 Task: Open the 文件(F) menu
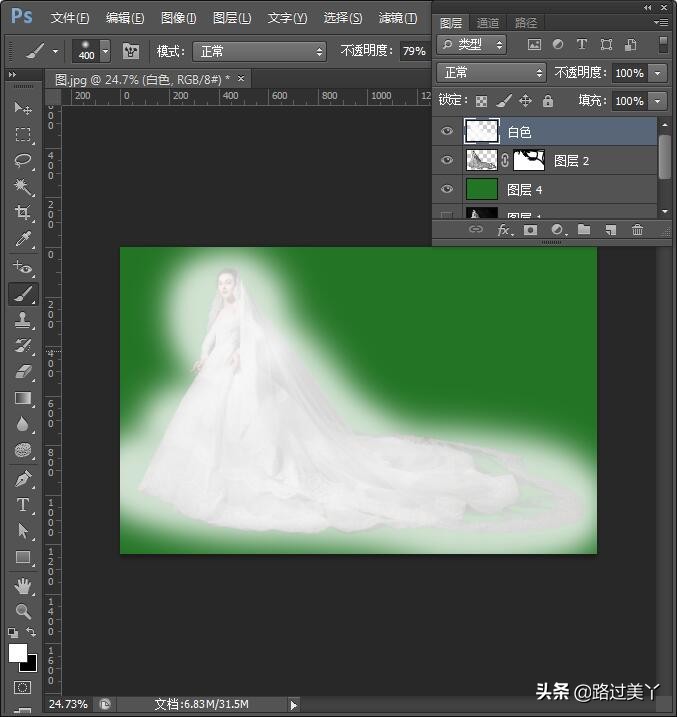coord(69,18)
